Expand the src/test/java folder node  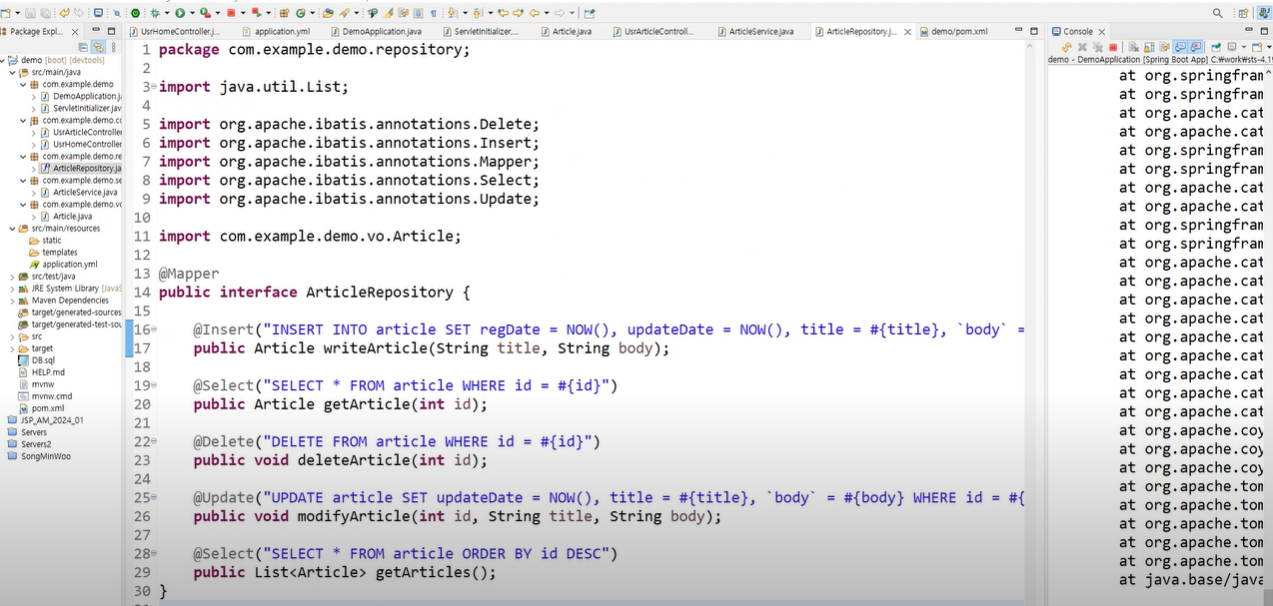click(x=12, y=276)
